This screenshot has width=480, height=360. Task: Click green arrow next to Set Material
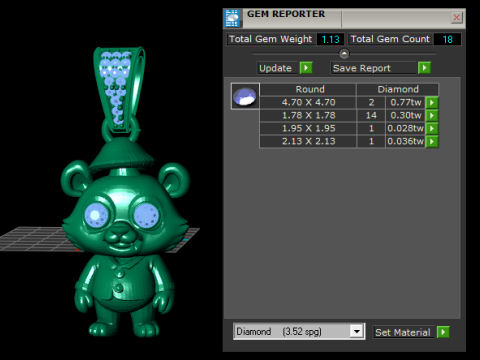(443, 332)
